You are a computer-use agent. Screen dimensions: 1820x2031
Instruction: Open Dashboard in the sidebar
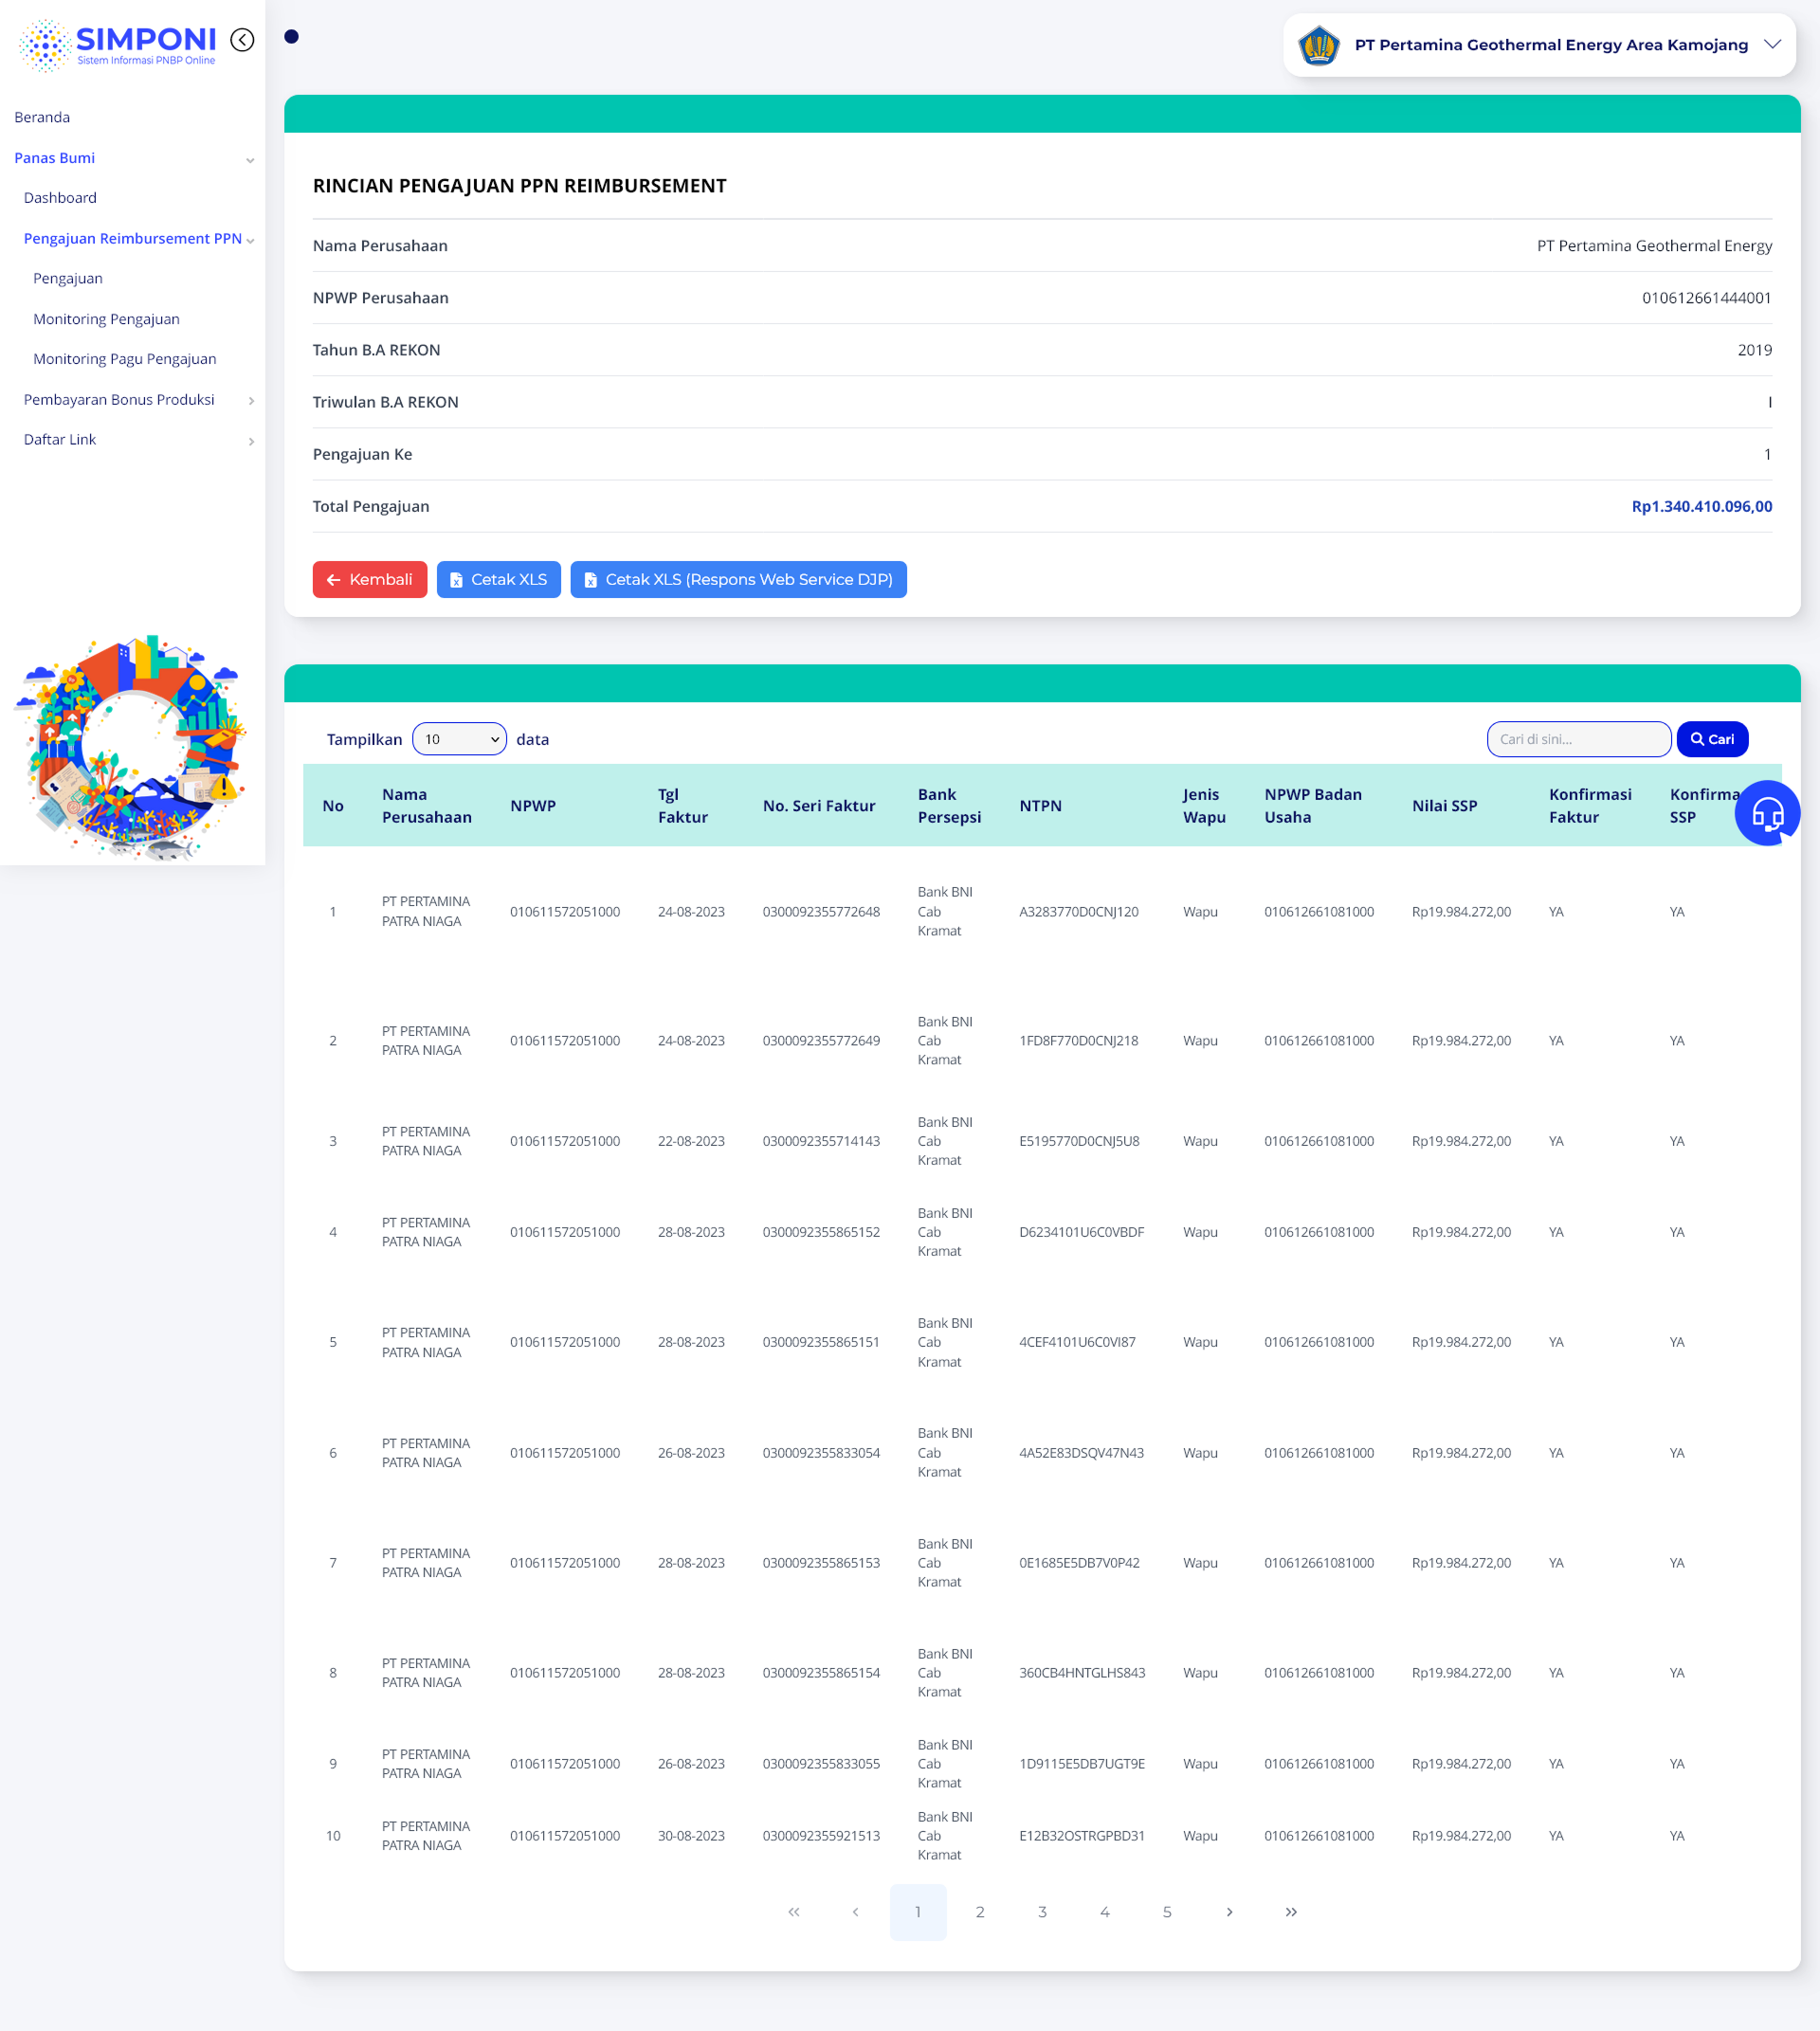tap(60, 198)
